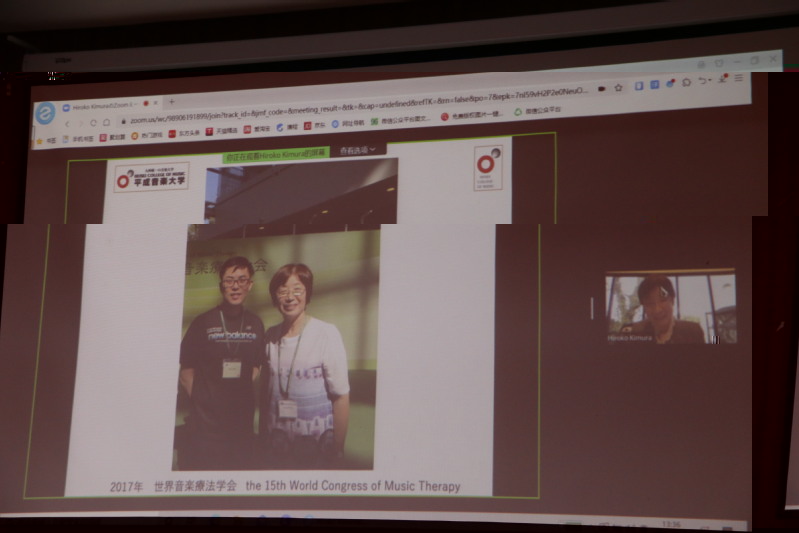Open the browser hamburger main menu
Screen dimensions: 799x533
(x=739, y=78)
